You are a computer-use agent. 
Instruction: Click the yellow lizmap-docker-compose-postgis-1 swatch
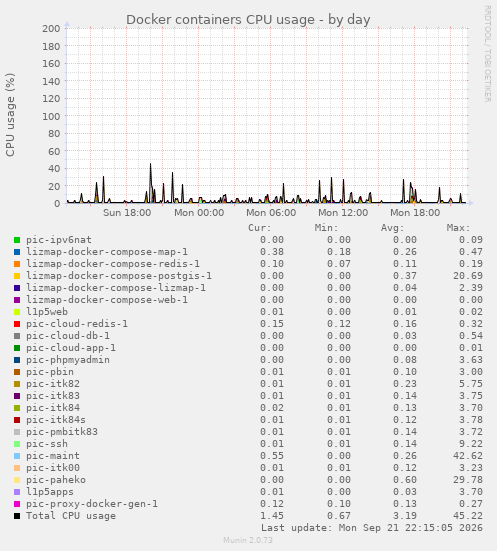pyautogui.click(x=17, y=276)
